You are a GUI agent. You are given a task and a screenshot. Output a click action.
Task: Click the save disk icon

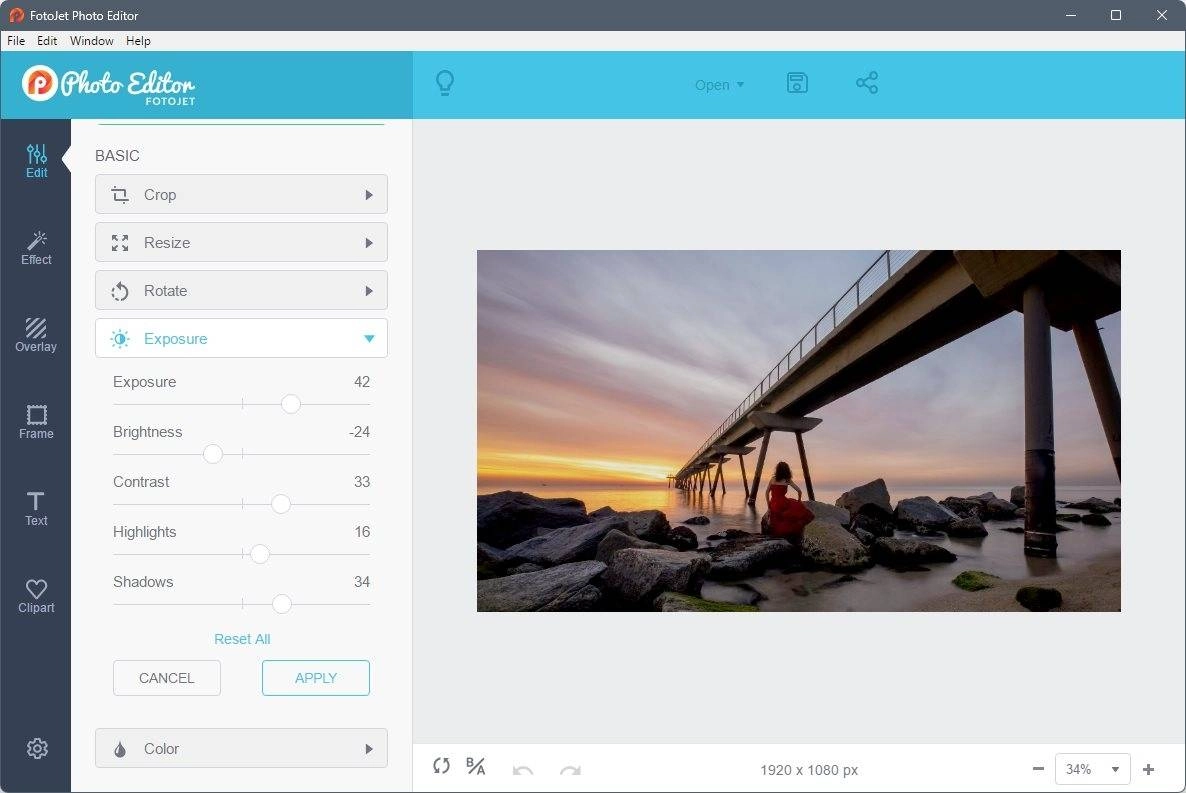[797, 82]
